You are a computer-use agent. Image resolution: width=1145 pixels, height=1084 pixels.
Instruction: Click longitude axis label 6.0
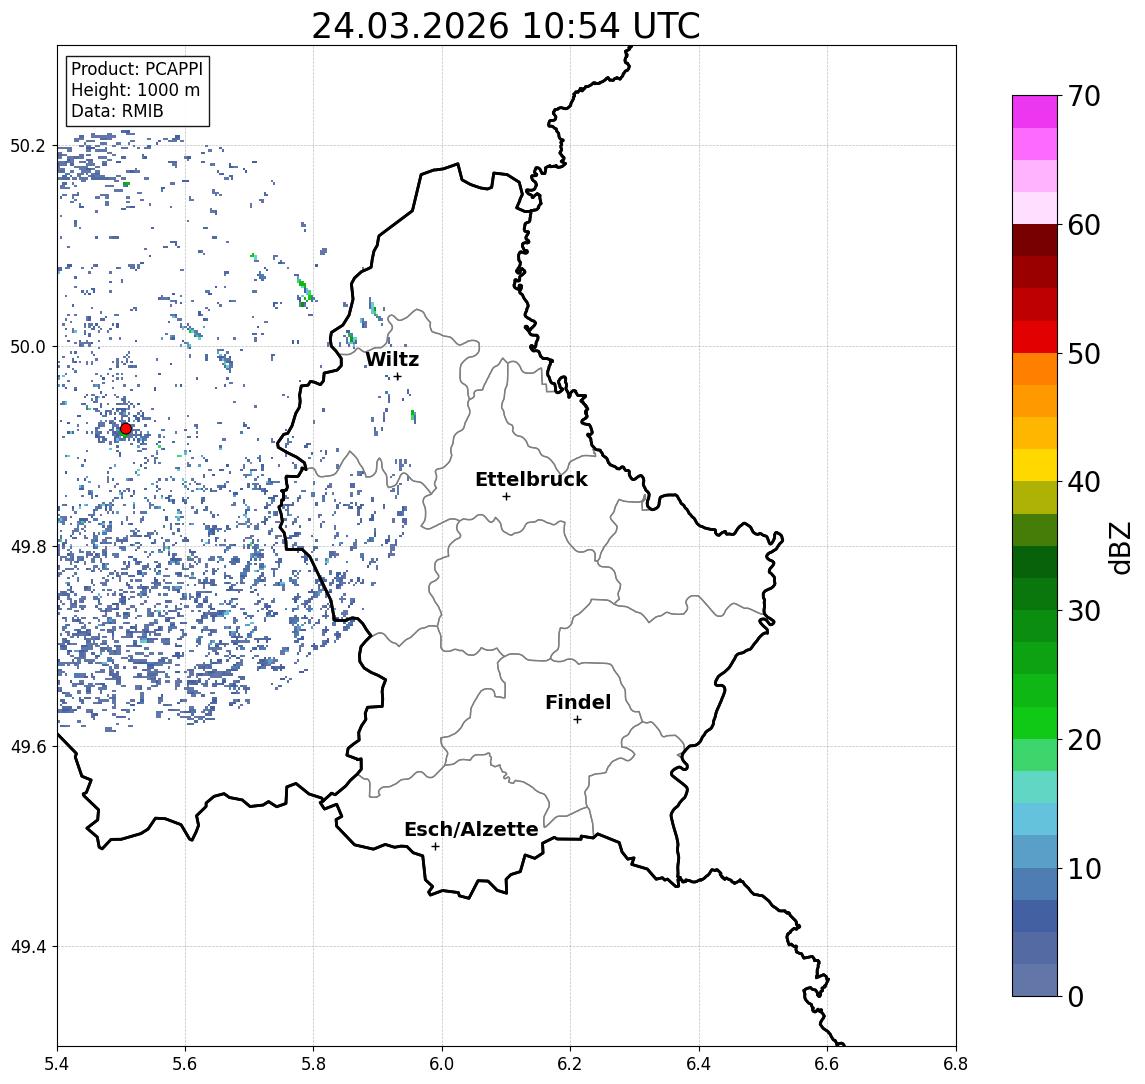tap(442, 1064)
